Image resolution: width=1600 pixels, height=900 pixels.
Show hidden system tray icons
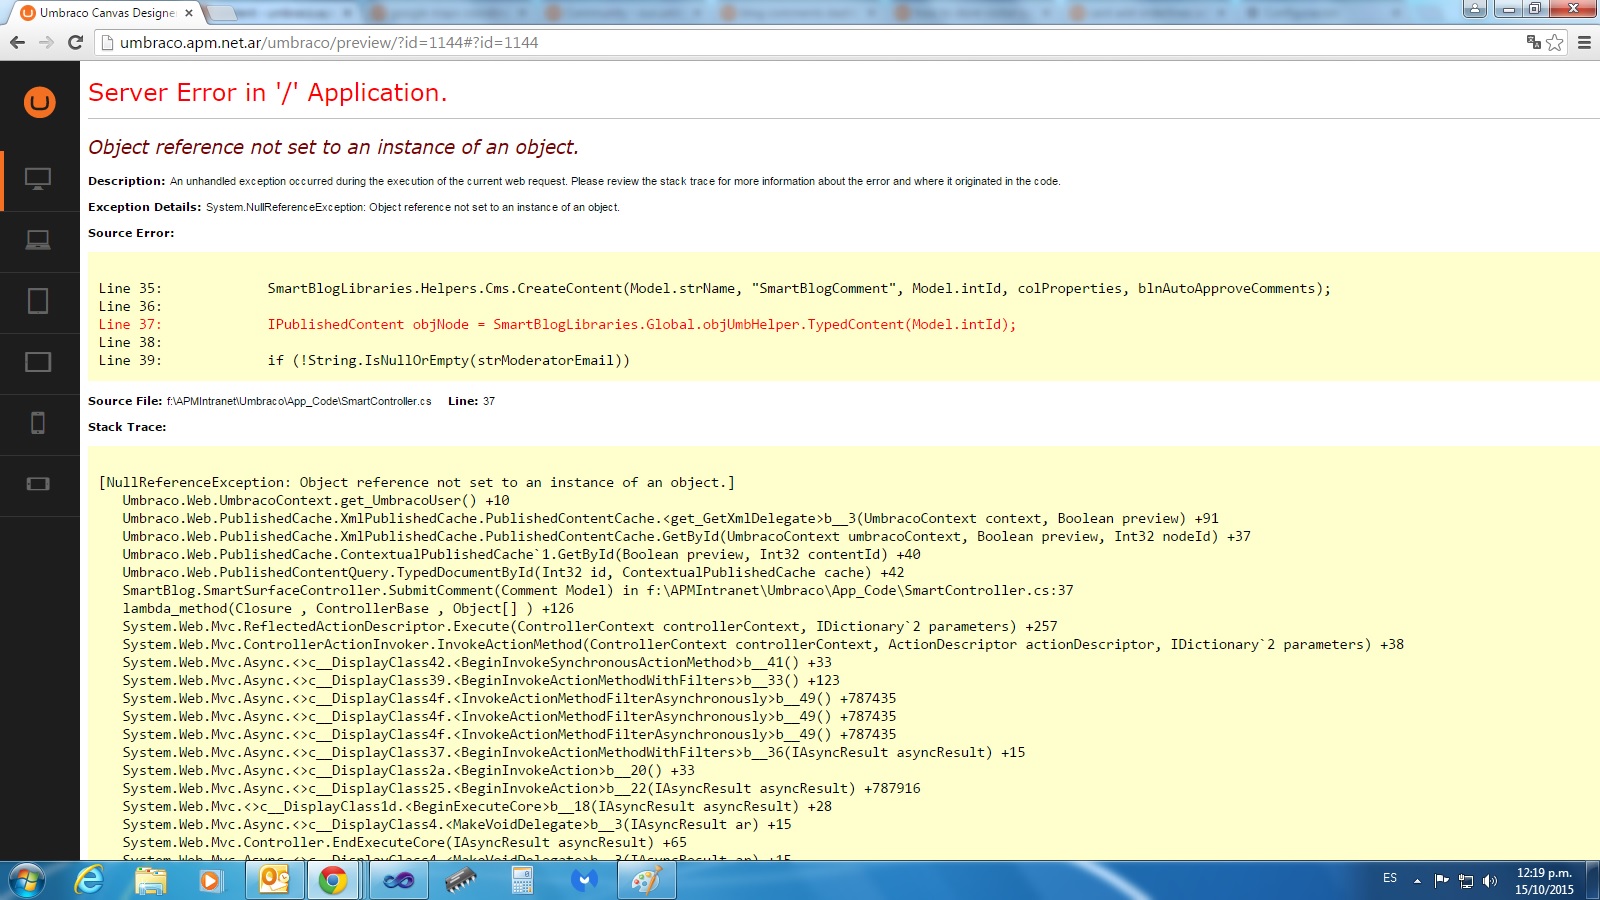(x=1417, y=881)
